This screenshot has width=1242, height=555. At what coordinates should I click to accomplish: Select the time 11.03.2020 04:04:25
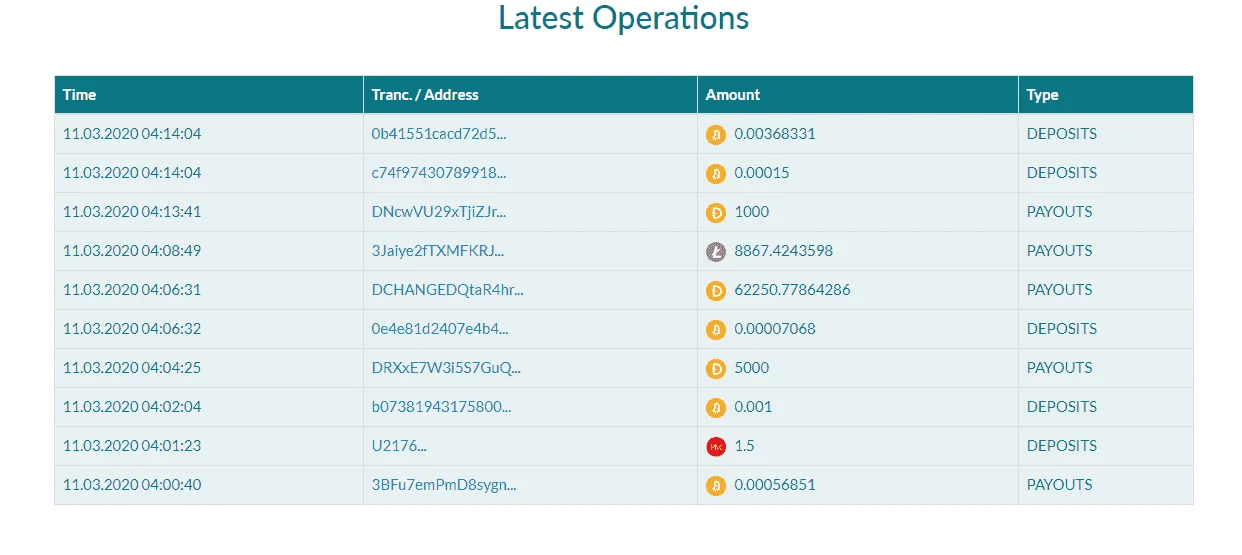click(x=132, y=368)
